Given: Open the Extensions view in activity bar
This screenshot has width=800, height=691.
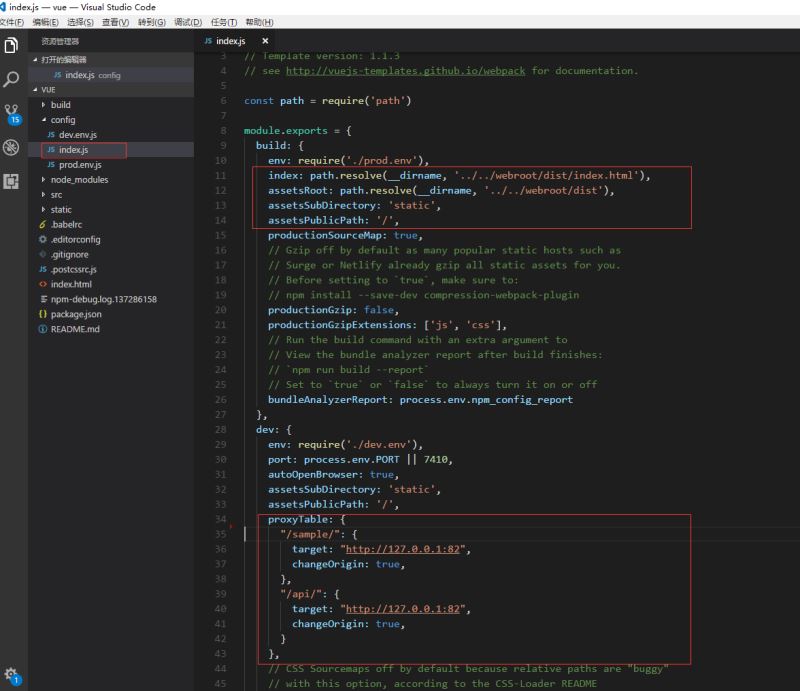Looking at the screenshot, I should 11,181.
